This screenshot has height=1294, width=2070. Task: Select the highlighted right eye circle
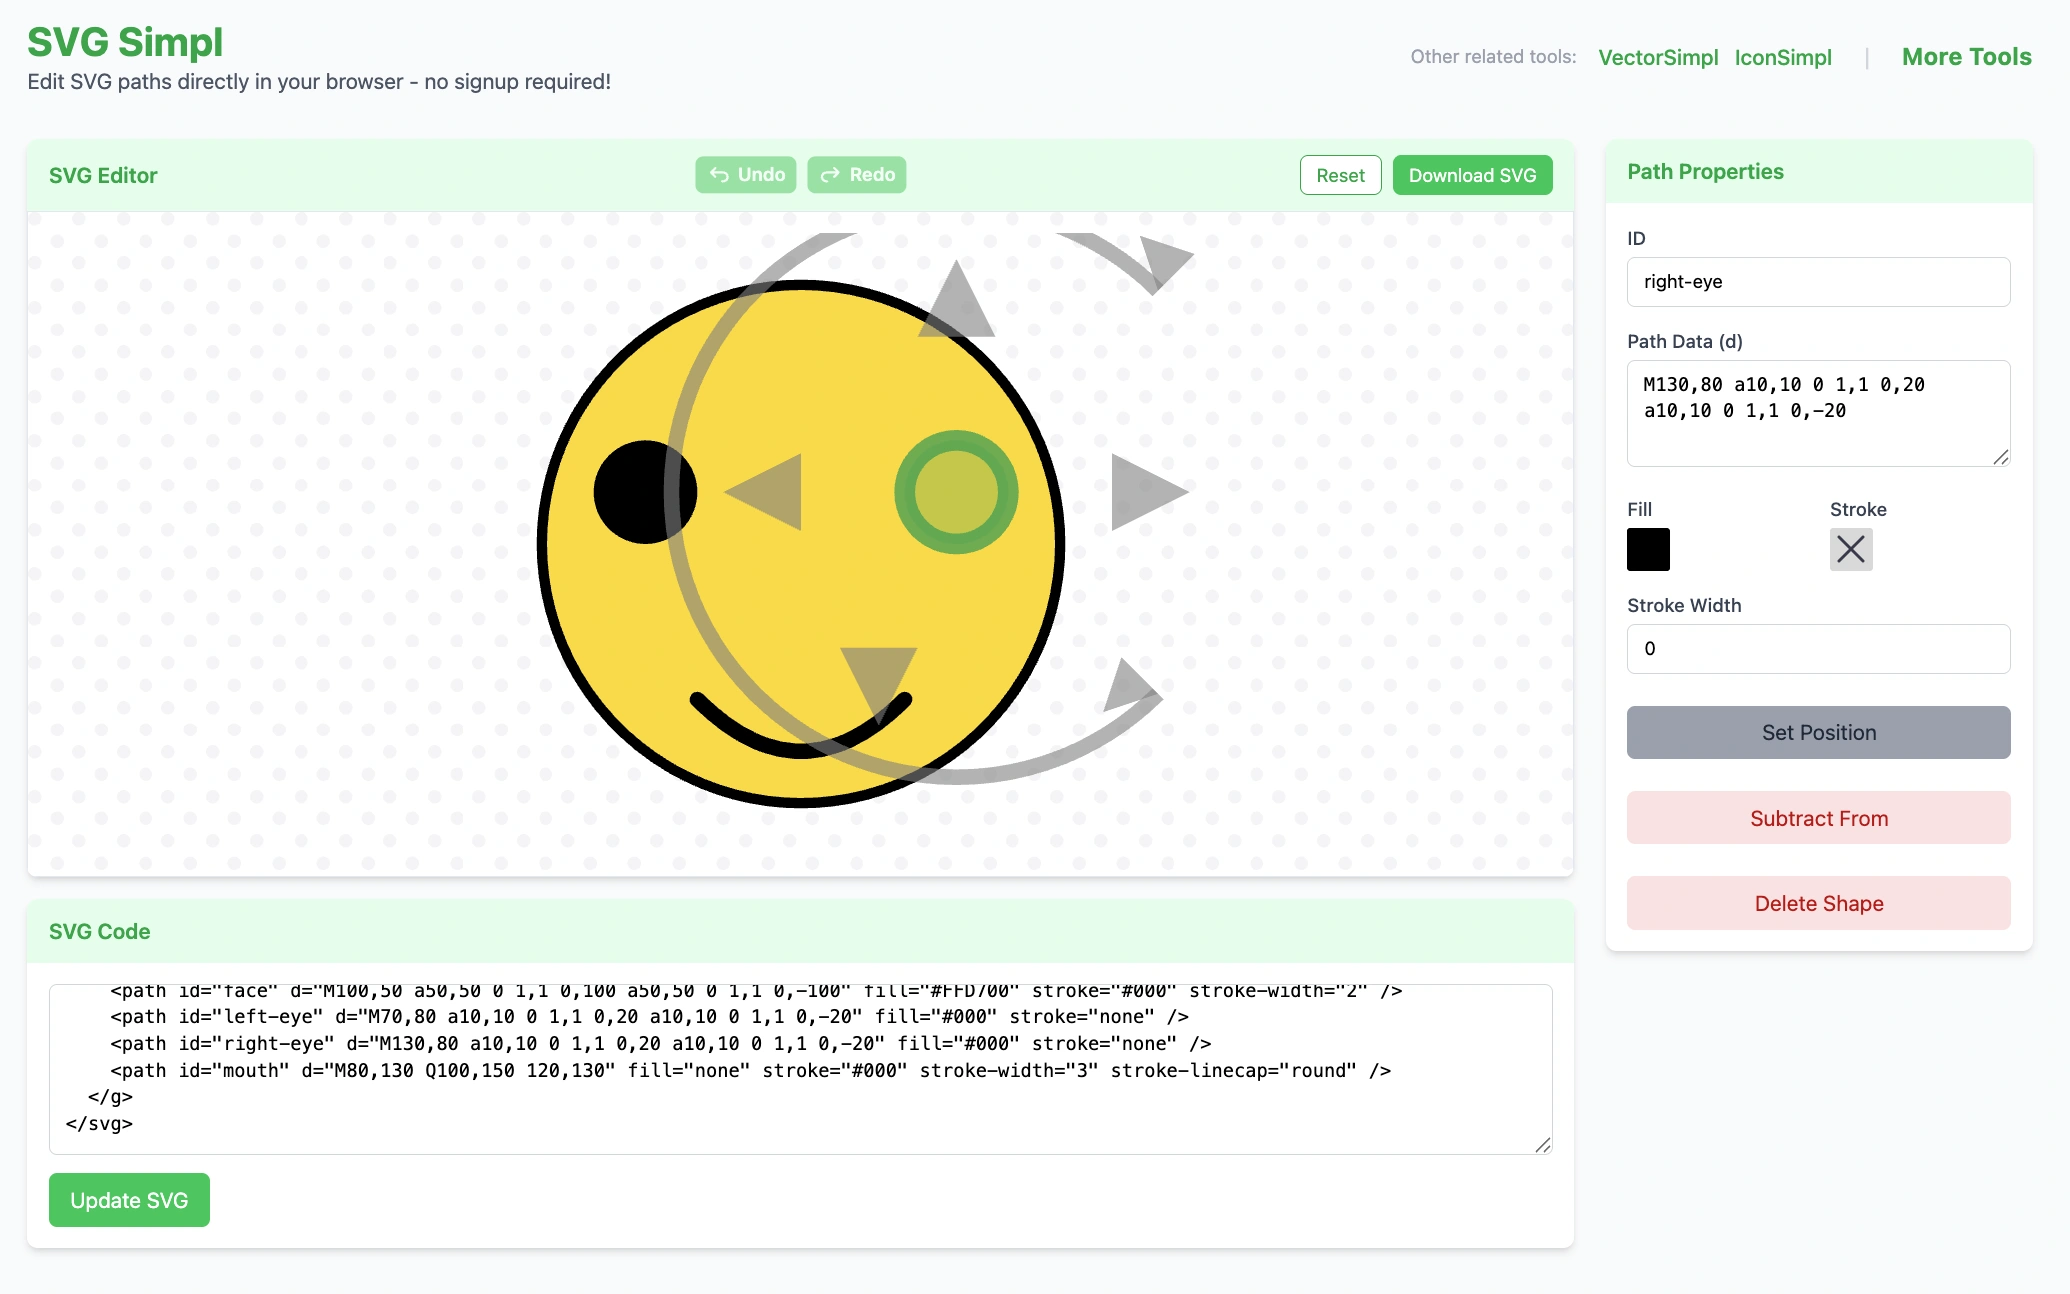tap(956, 492)
